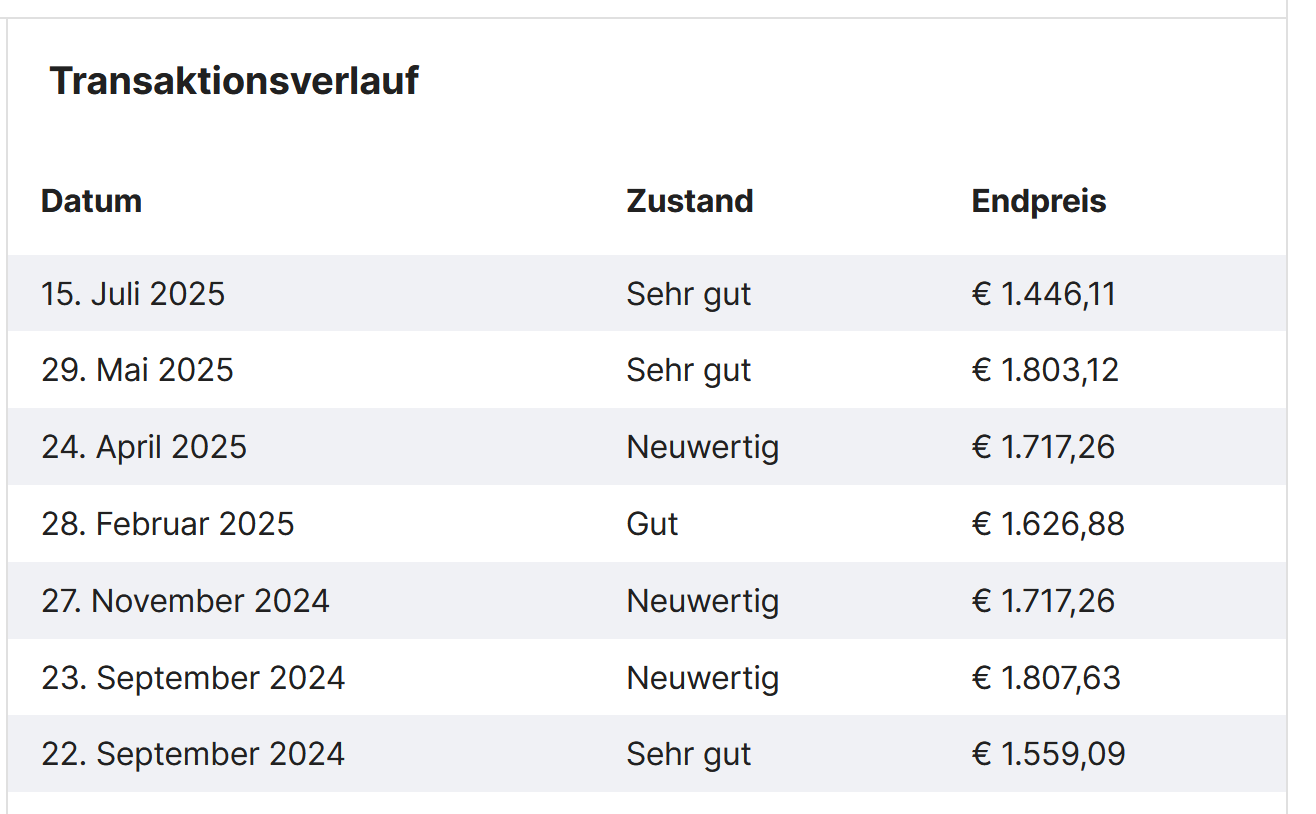
Task: Select the Zustand column header
Action: click(690, 201)
